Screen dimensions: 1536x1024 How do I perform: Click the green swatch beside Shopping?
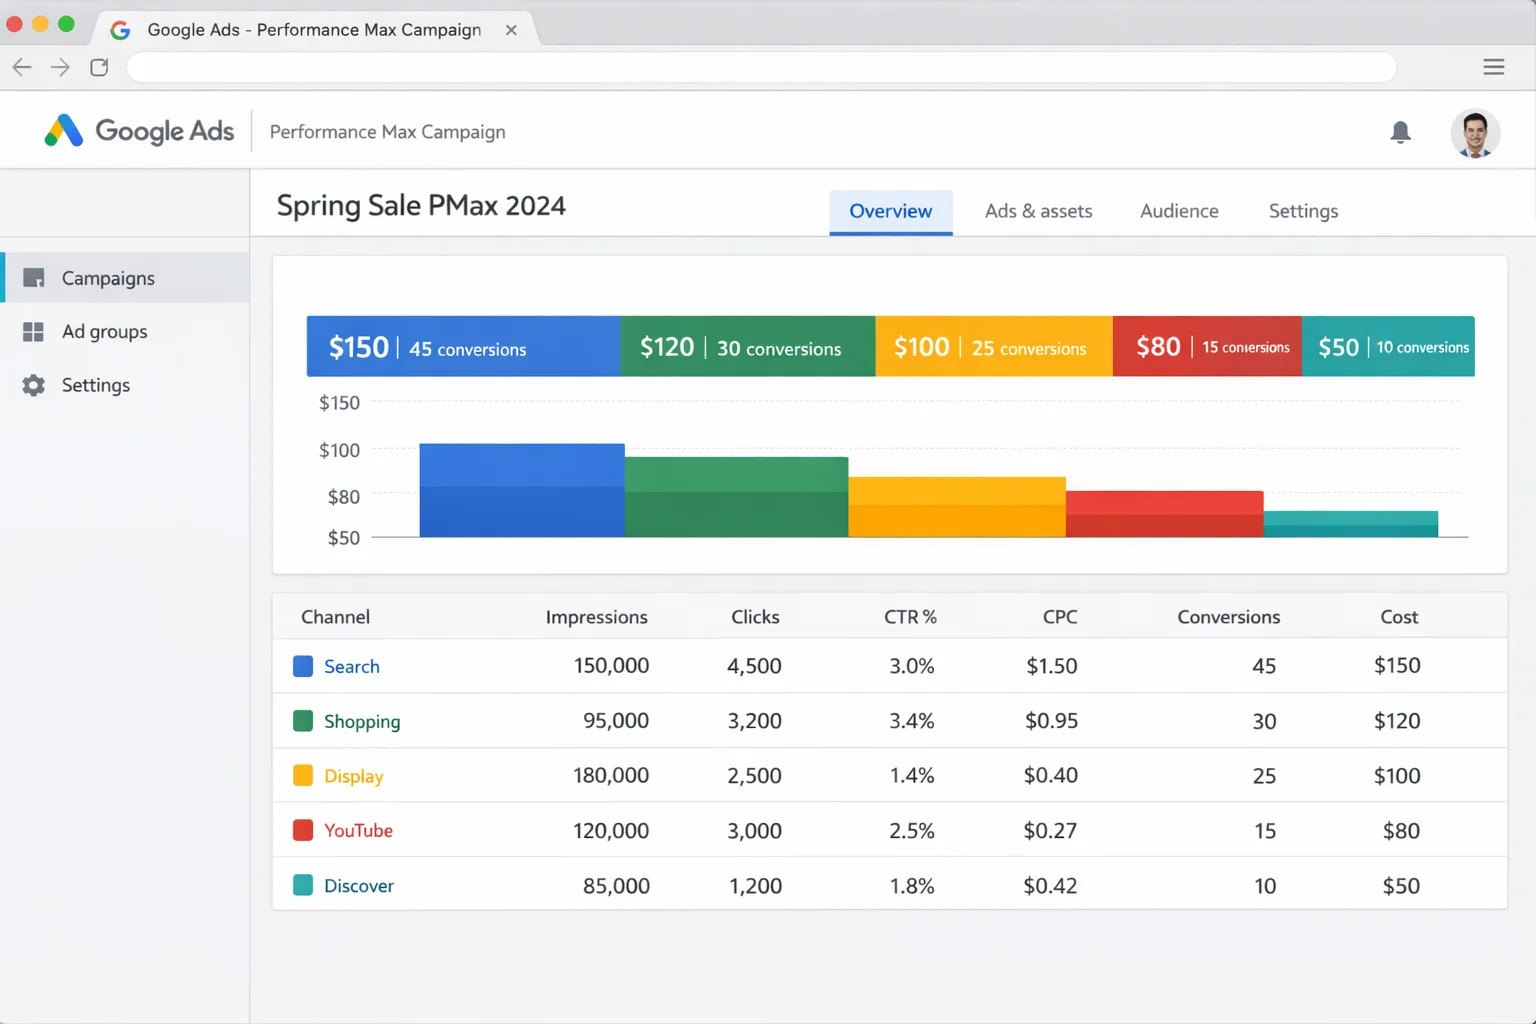(302, 720)
